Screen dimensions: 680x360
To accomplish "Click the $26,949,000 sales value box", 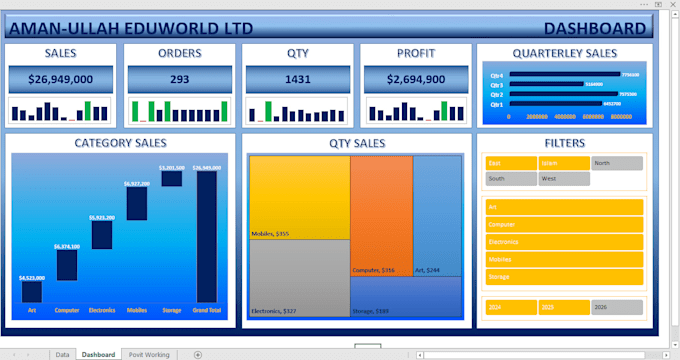I will (x=61, y=79).
